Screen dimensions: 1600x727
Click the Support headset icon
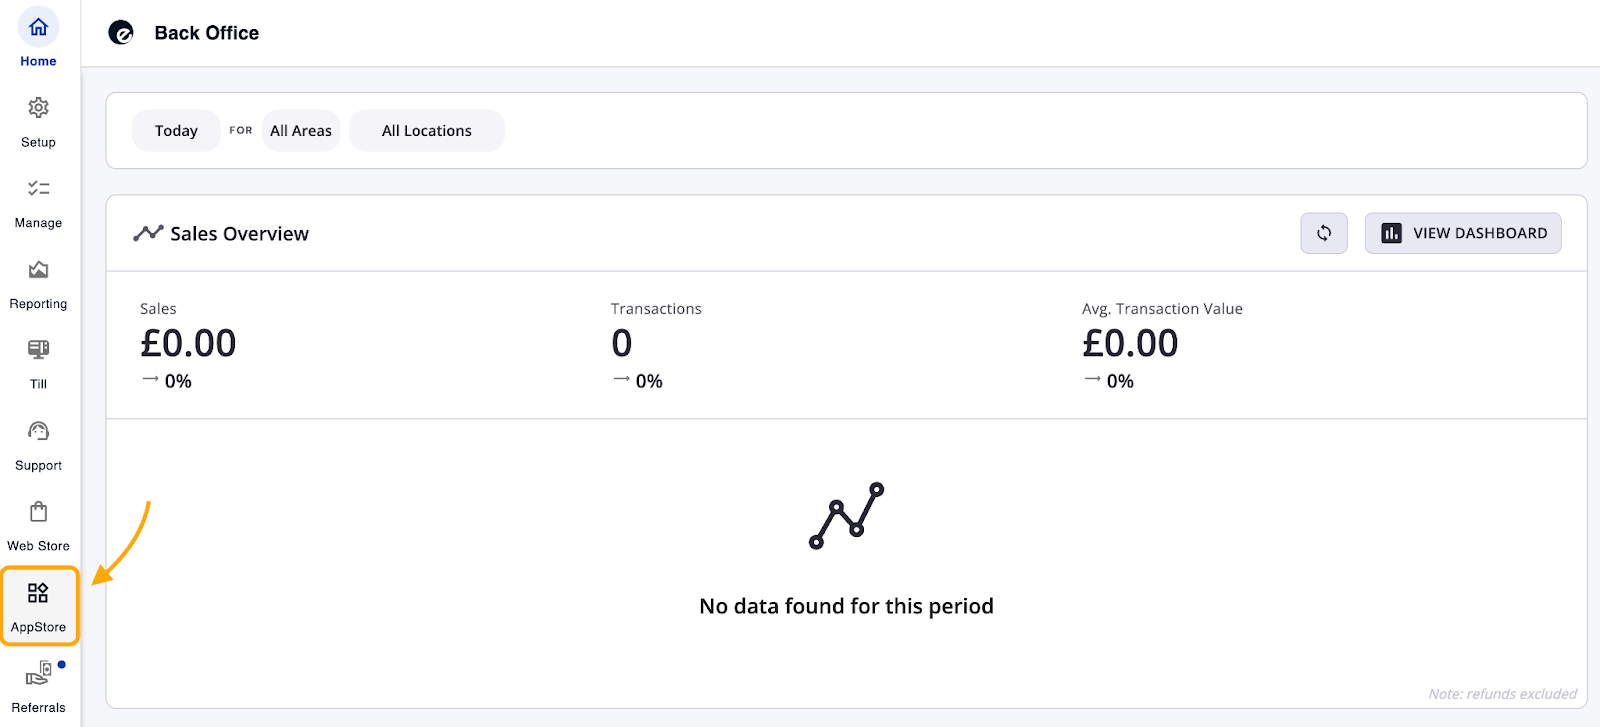pos(38,432)
